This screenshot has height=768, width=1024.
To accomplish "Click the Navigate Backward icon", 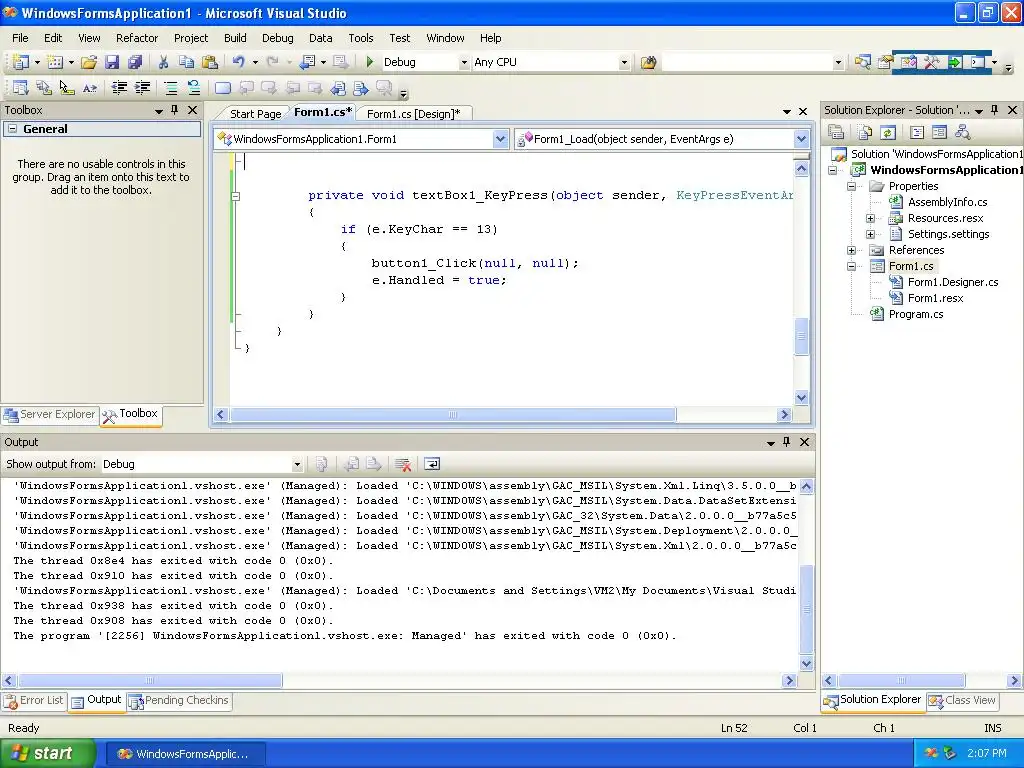I will [308, 62].
